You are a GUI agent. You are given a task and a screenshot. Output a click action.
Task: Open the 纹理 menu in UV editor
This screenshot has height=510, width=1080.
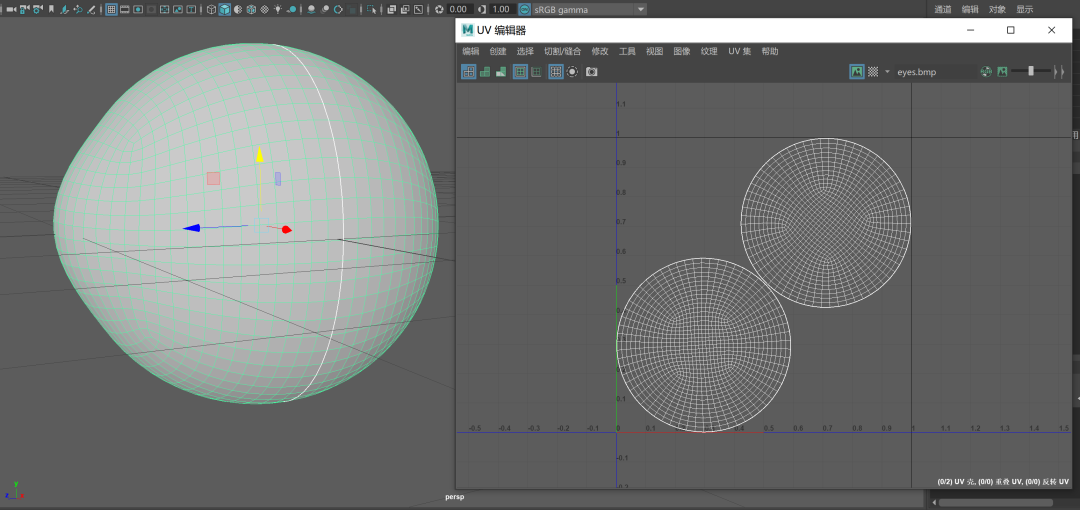pos(709,51)
